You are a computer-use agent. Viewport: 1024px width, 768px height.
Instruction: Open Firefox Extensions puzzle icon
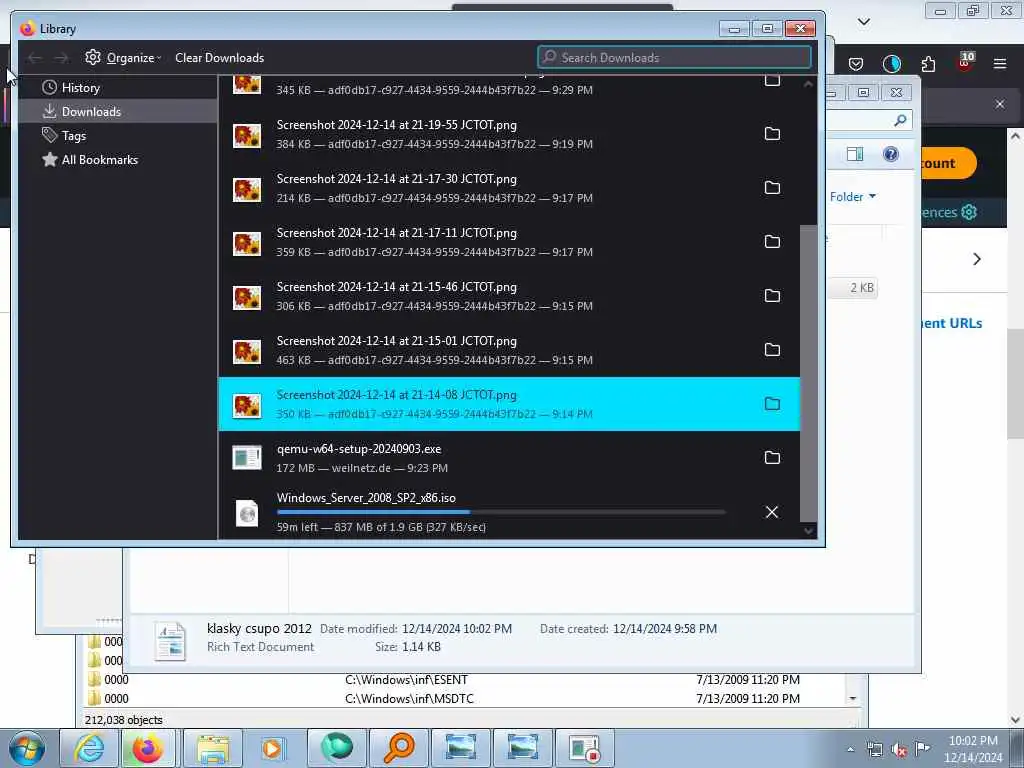[928, 64]
